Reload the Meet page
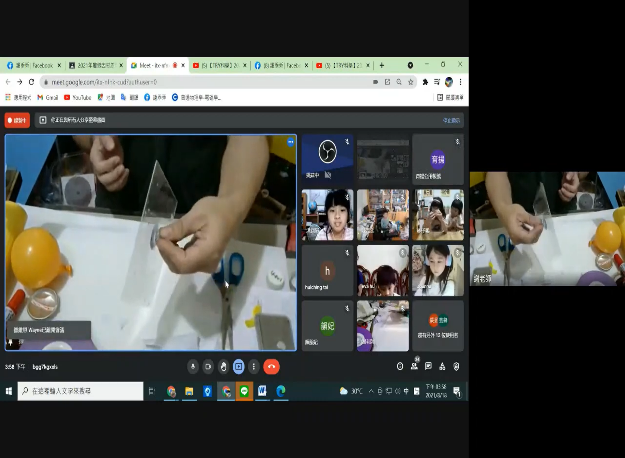Image resolution: width=625 pixels, height=458 pixels. 31,82
